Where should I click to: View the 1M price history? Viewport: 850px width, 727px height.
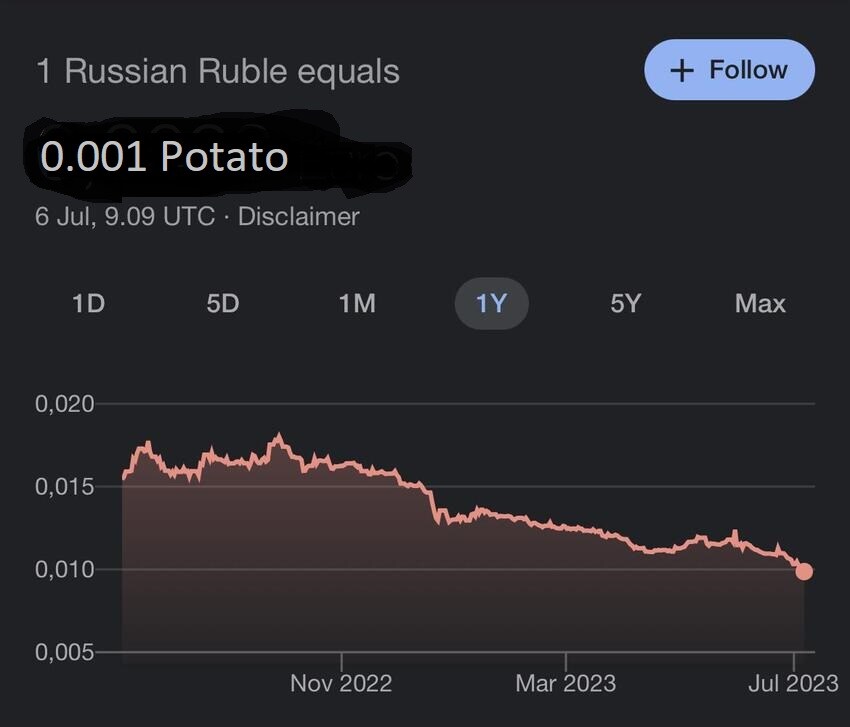tap(357, 304)
